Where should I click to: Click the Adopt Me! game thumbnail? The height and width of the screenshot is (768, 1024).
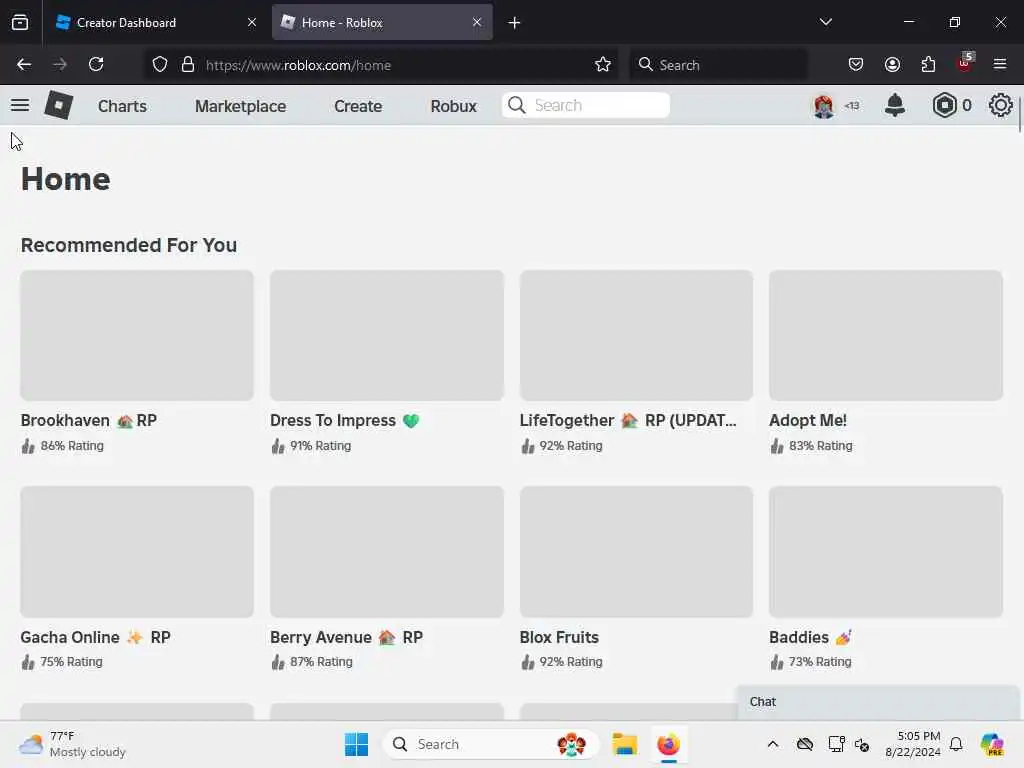886,336
